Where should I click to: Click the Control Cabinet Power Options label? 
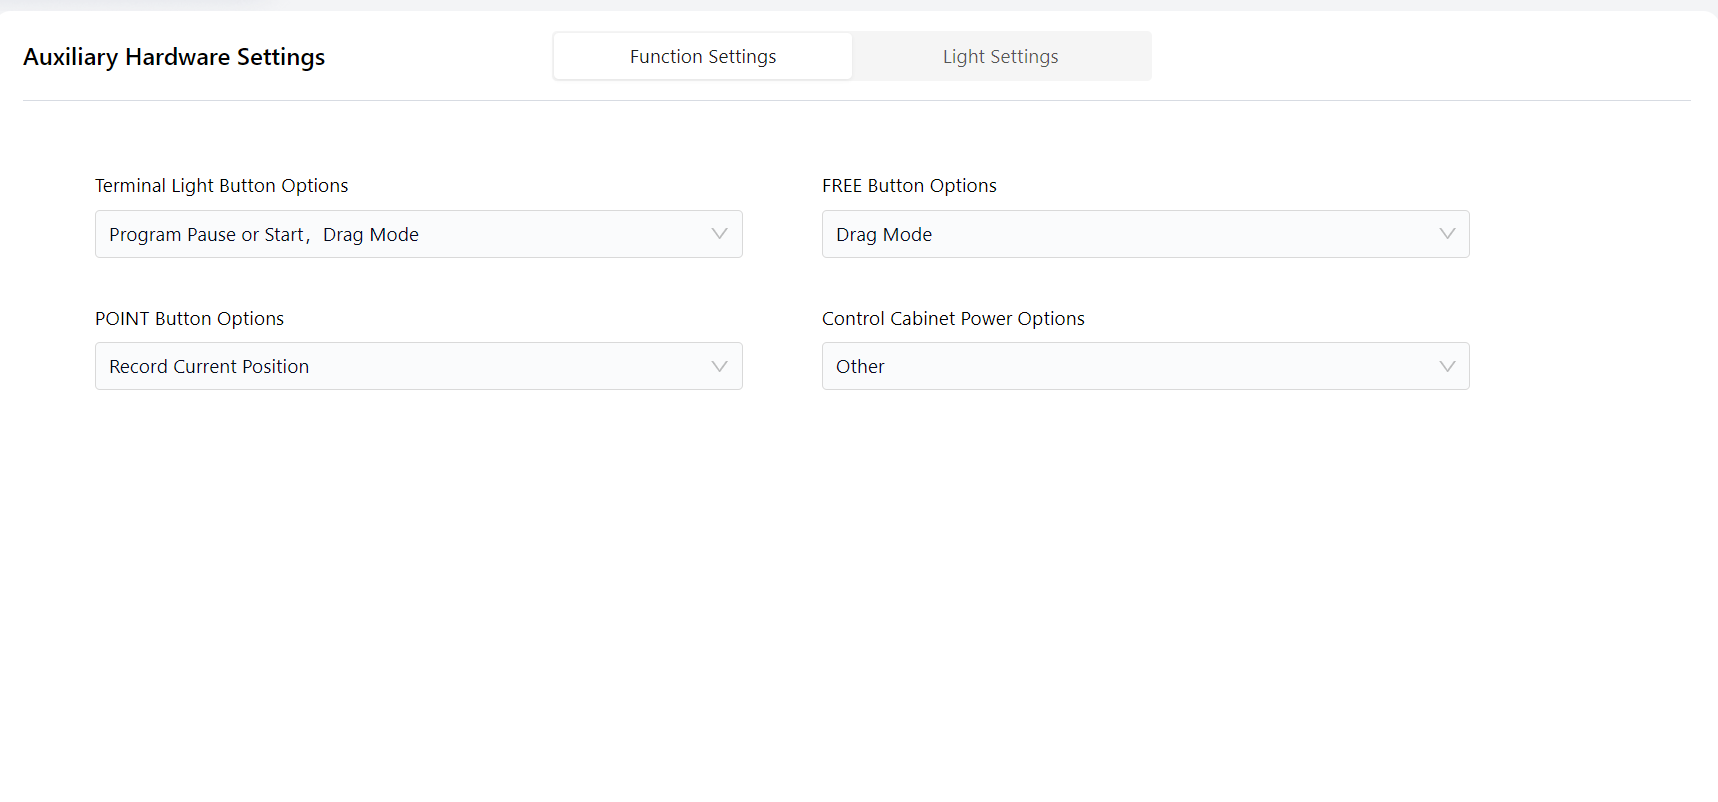click(x=953, y=319)
